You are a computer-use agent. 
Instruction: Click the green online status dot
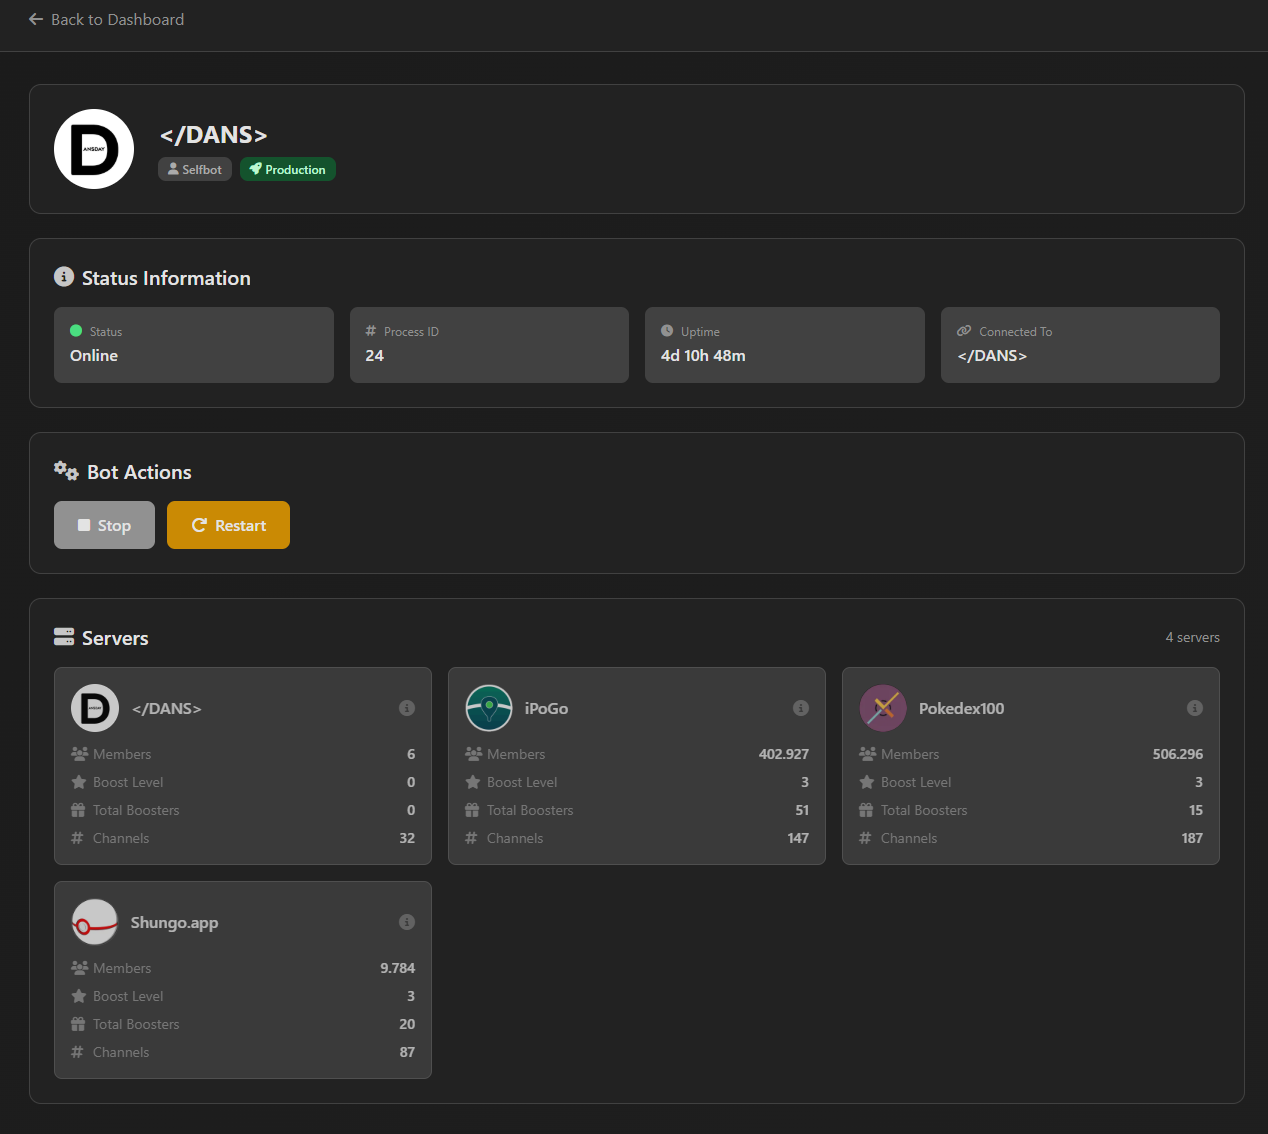coord(76,331)
